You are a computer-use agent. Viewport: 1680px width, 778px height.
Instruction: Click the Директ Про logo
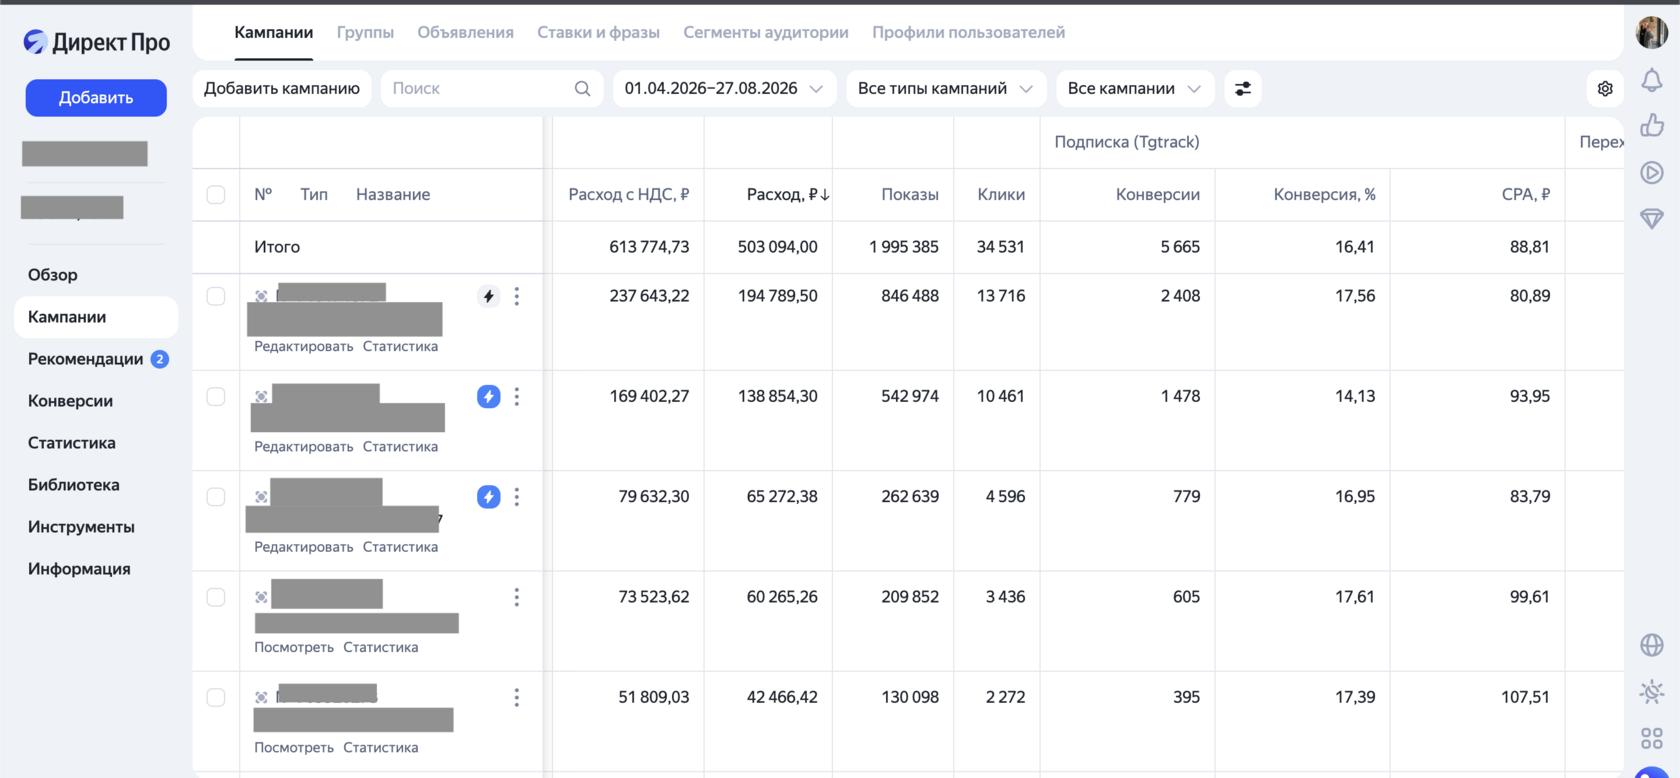pos(96,42)
